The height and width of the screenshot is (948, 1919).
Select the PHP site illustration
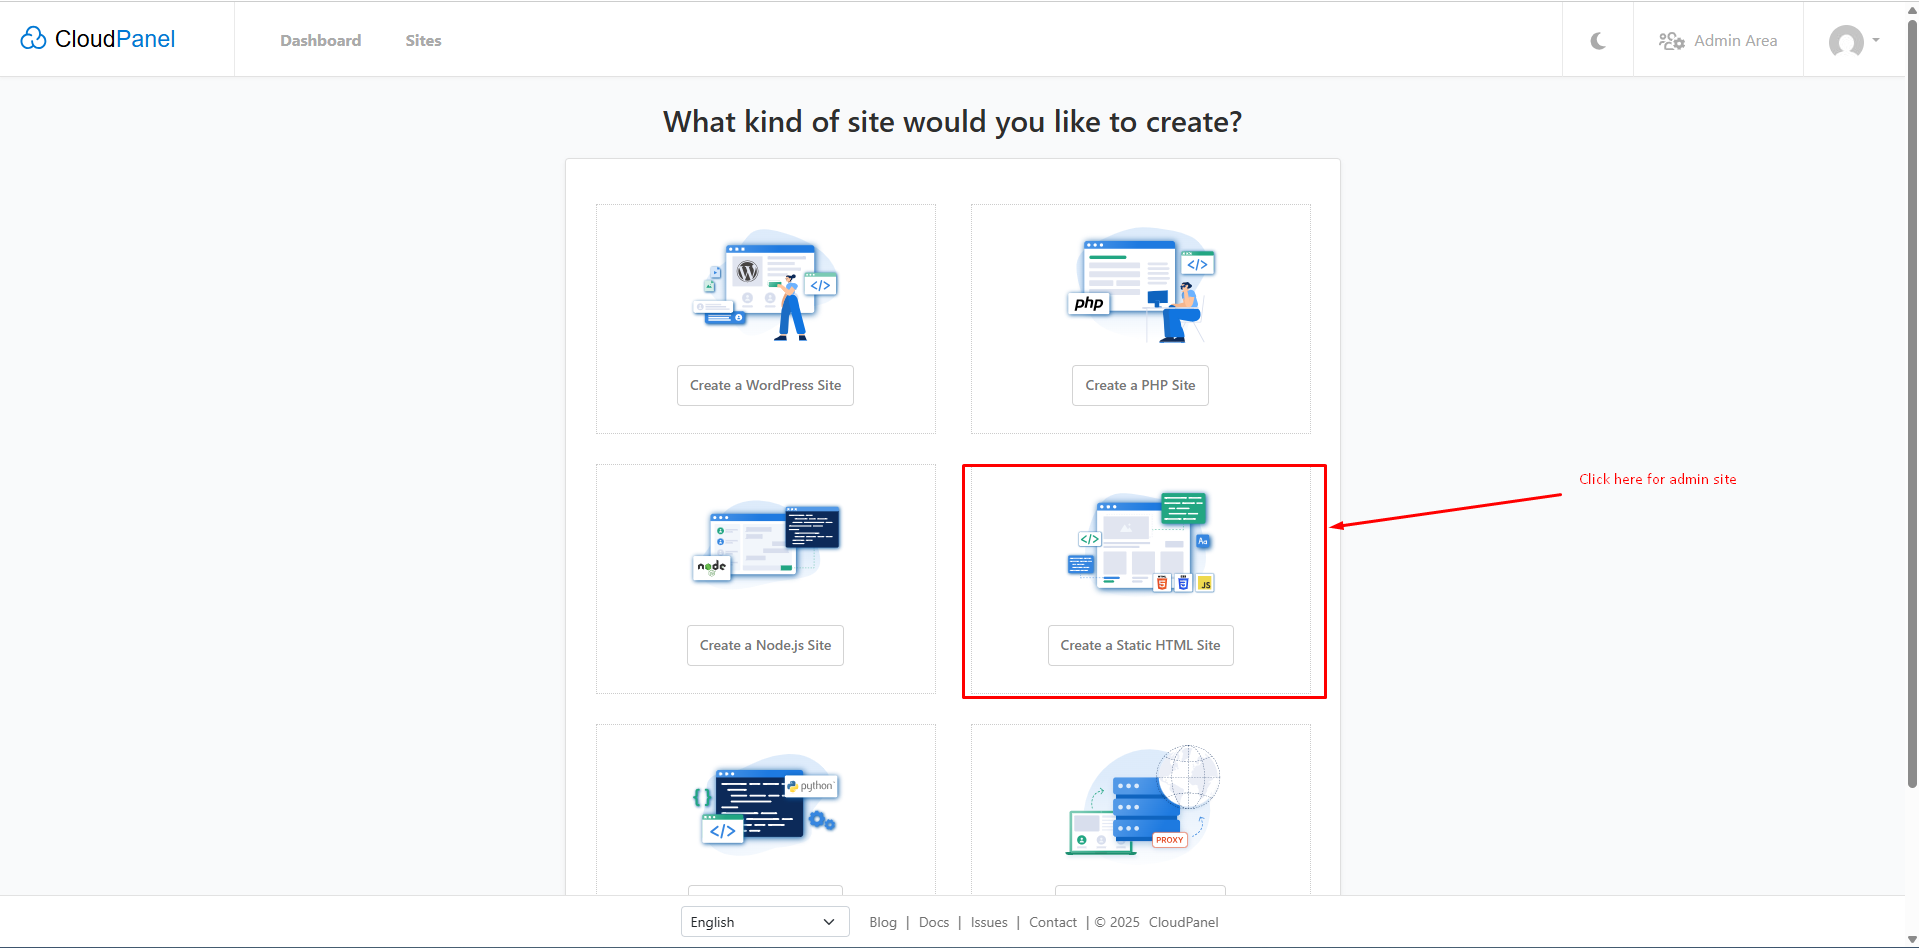(1141, 286)
